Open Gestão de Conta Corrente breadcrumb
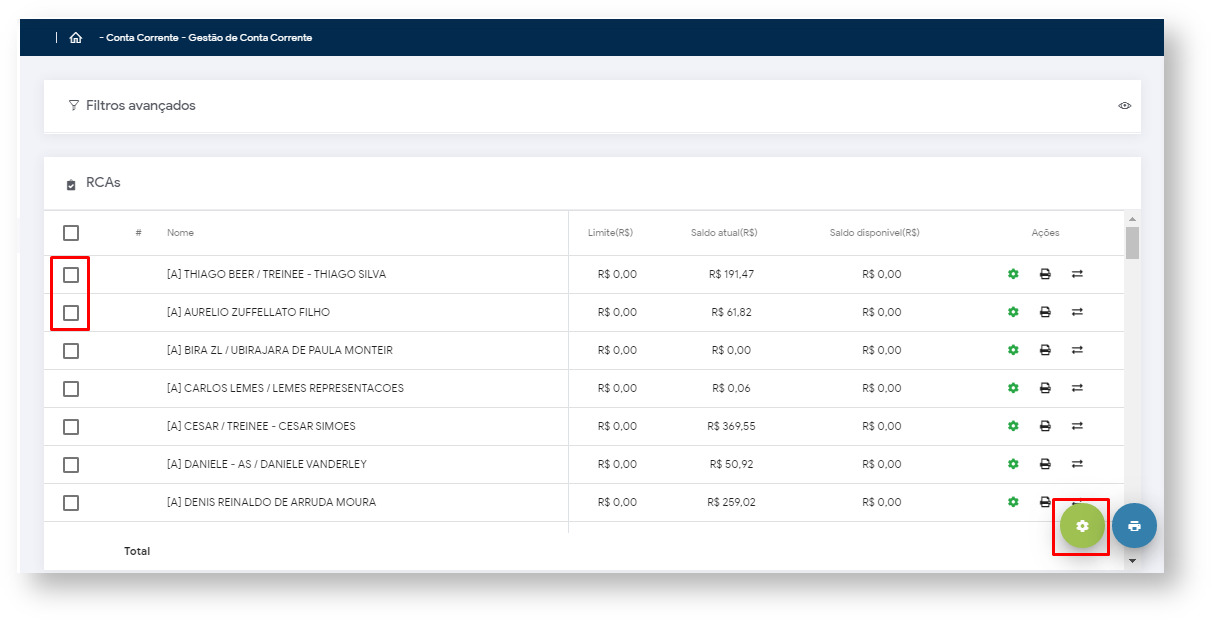Screen dimensions: 1212x621 pyautogui.click(x=250, y=38)
